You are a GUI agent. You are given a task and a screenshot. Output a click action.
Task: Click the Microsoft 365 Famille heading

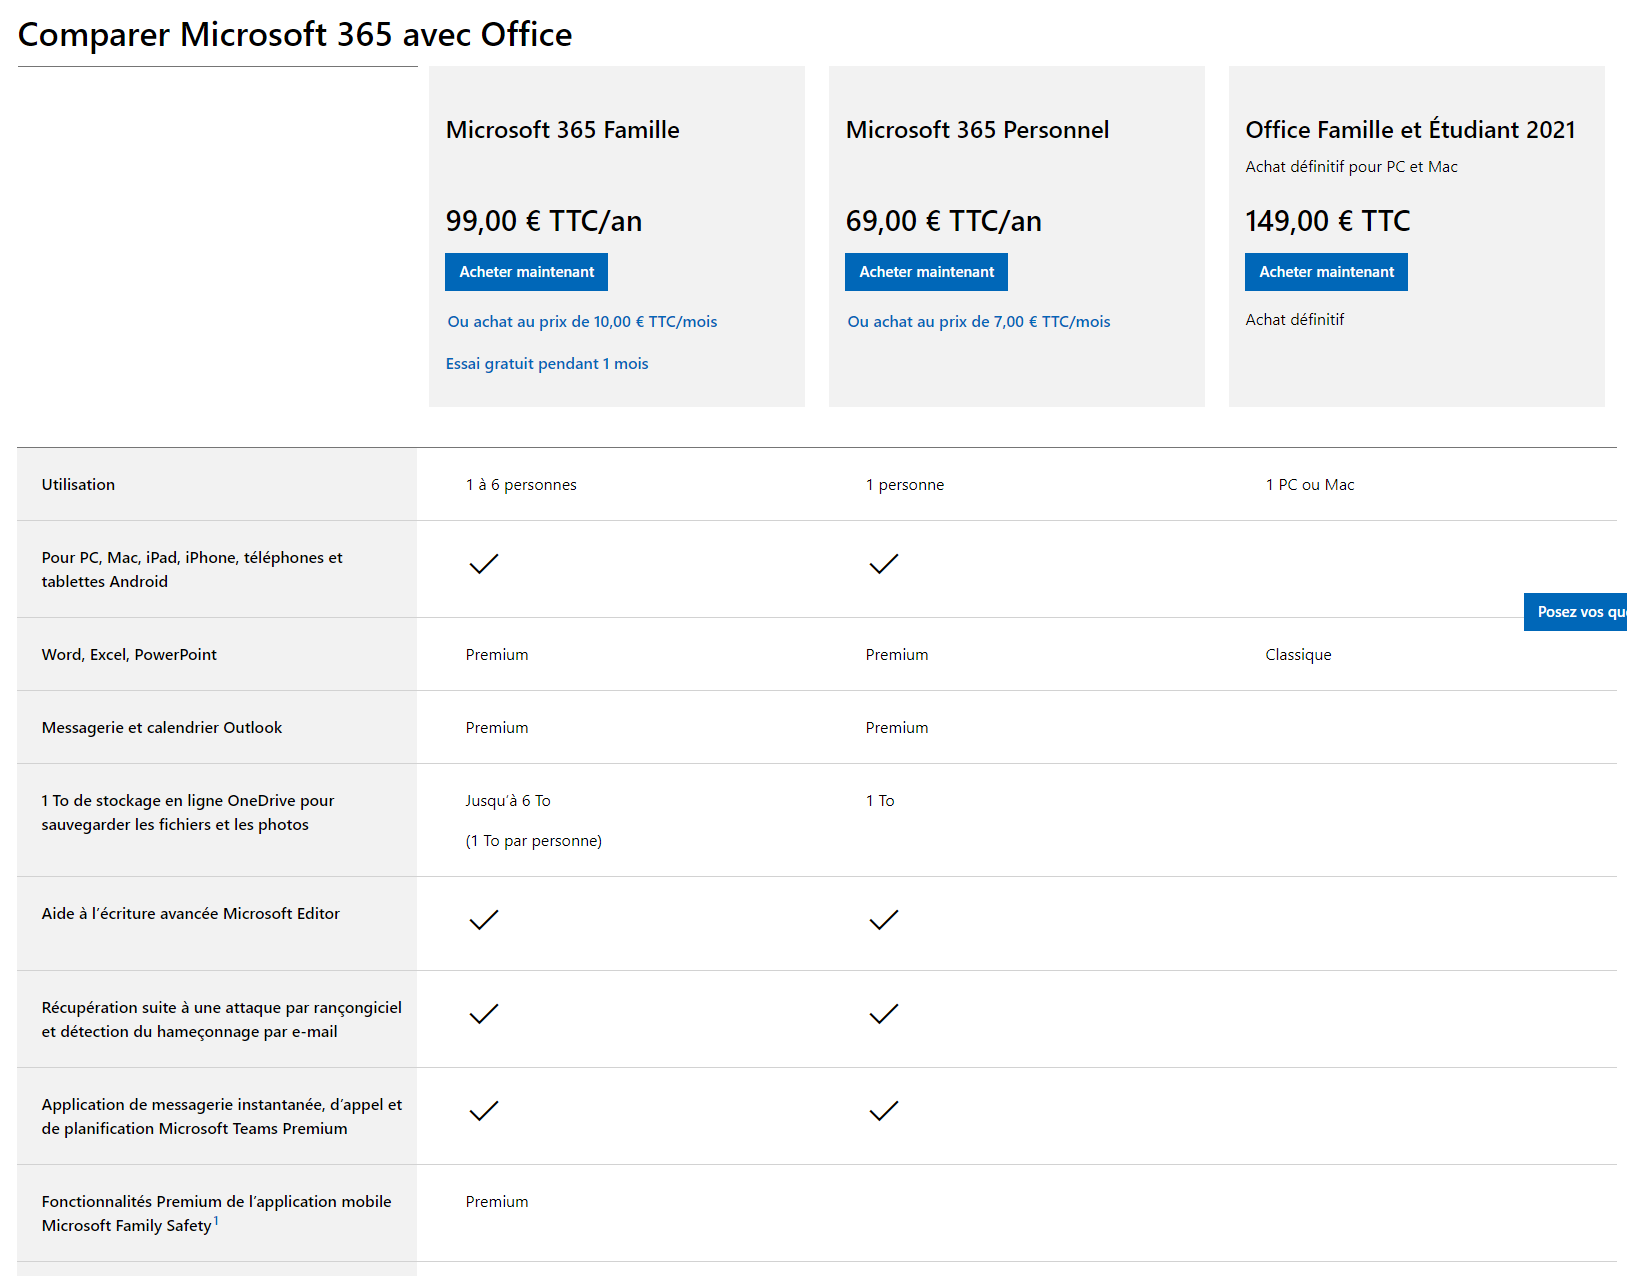562,130
